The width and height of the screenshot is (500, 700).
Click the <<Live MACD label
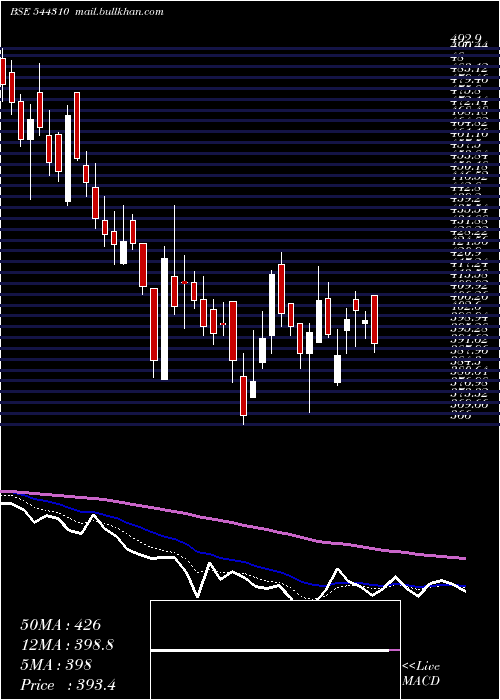[421, 674]
